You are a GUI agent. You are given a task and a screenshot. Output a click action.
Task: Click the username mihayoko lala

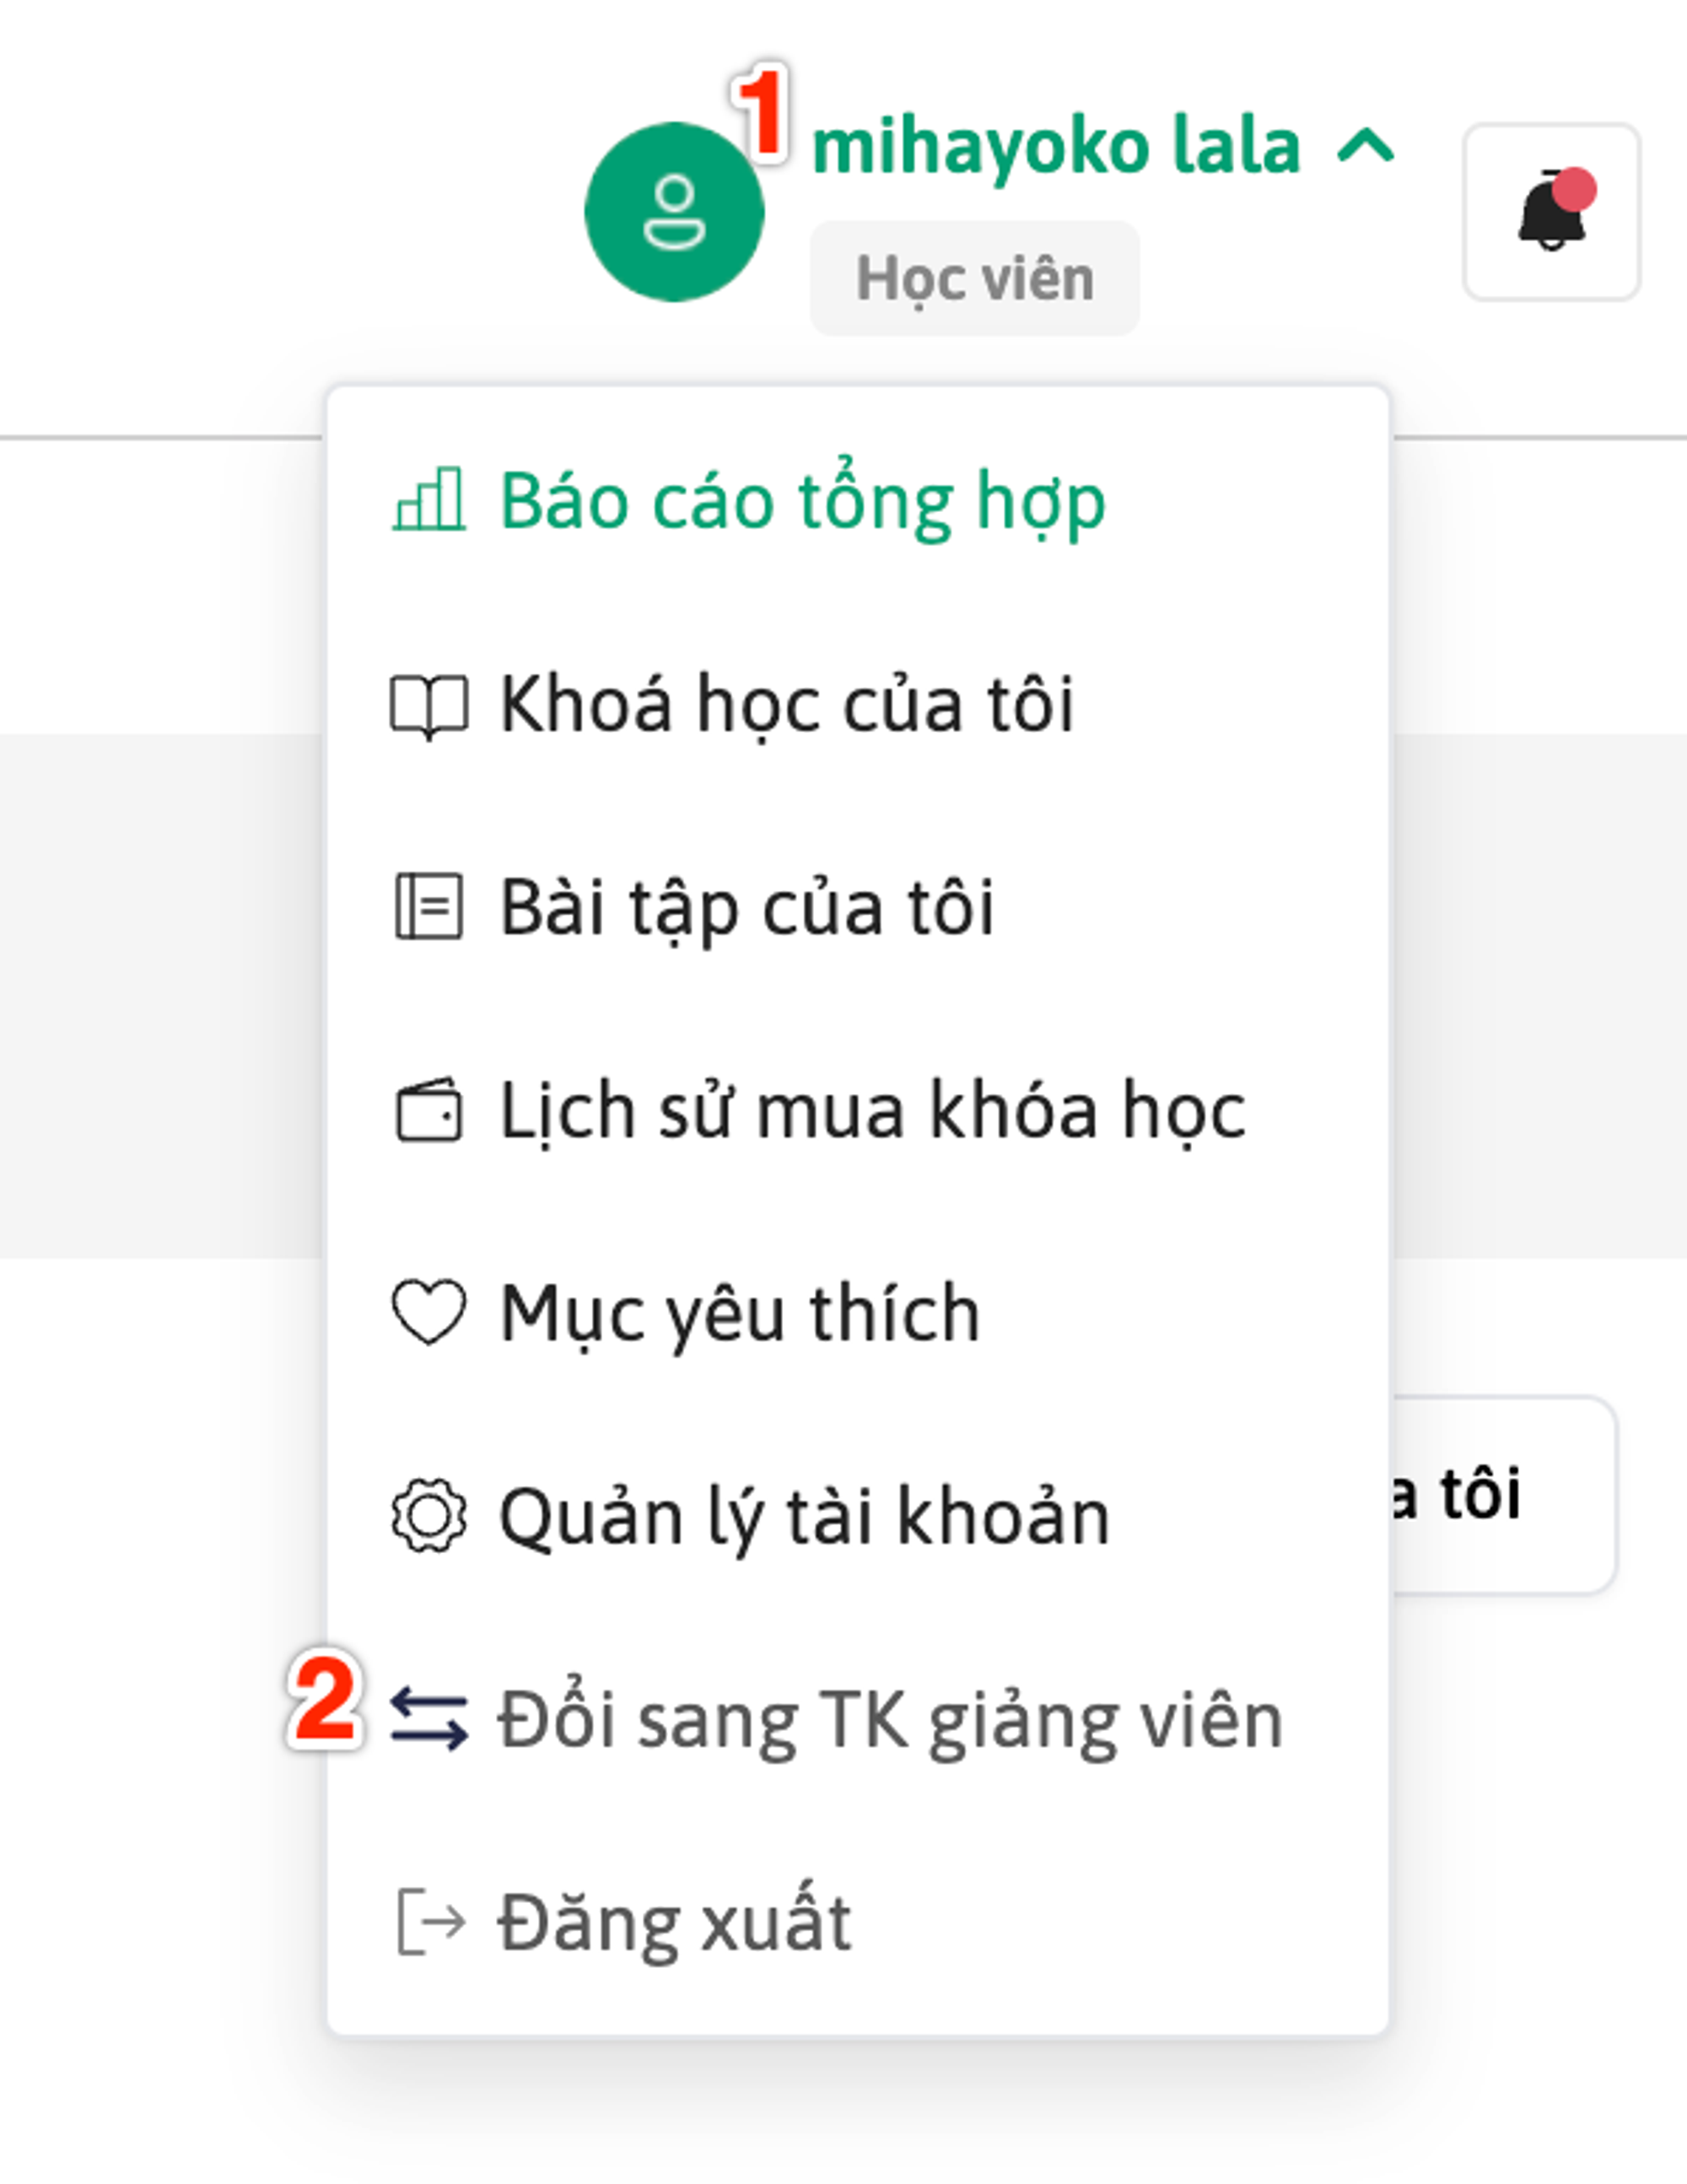[1055, 147]
